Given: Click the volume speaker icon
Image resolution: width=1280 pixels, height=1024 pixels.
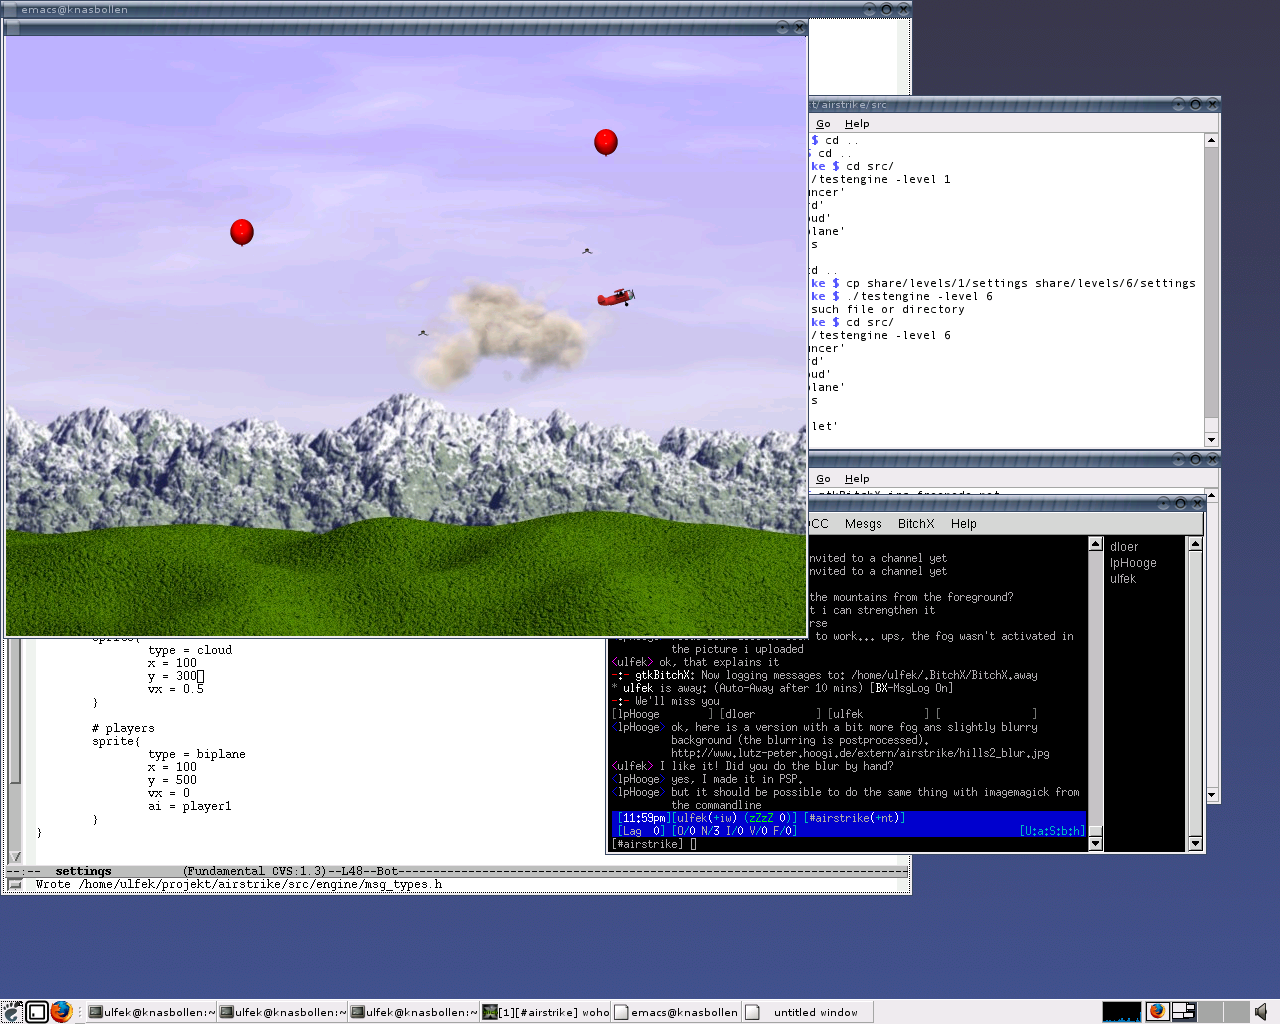Looking at the screenshot, I should (x=1261, y=1012).
